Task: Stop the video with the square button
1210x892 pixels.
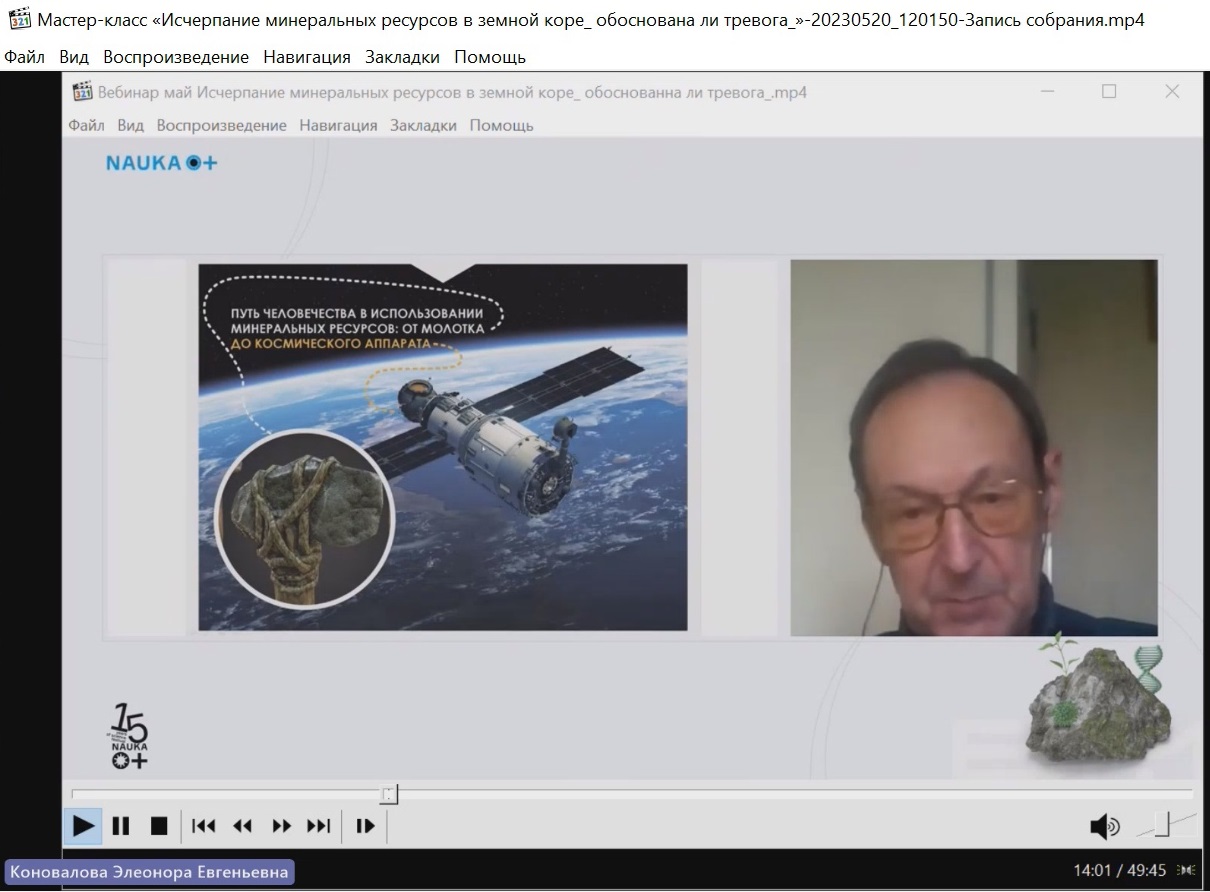Action: coord(159,826)
